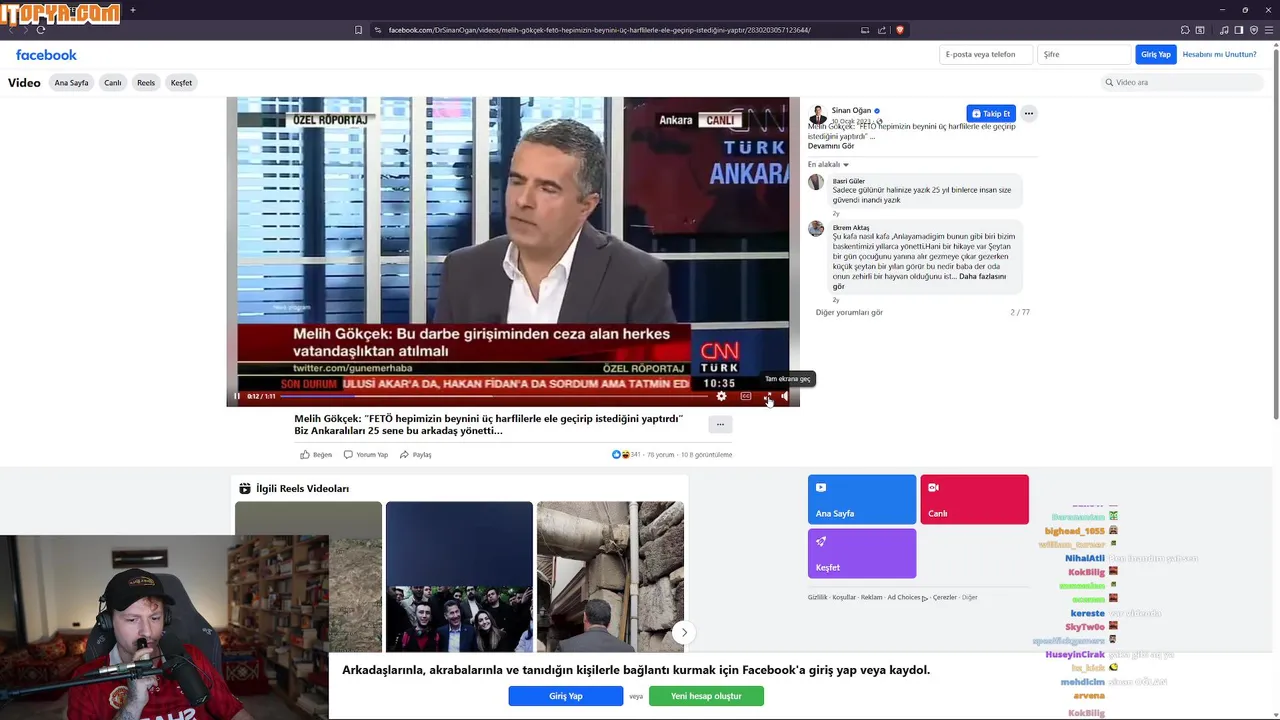This screenshot has width=1280, height=720.
Task: Click the top Giriş Yap button
Action: [x=1156, y=54]
